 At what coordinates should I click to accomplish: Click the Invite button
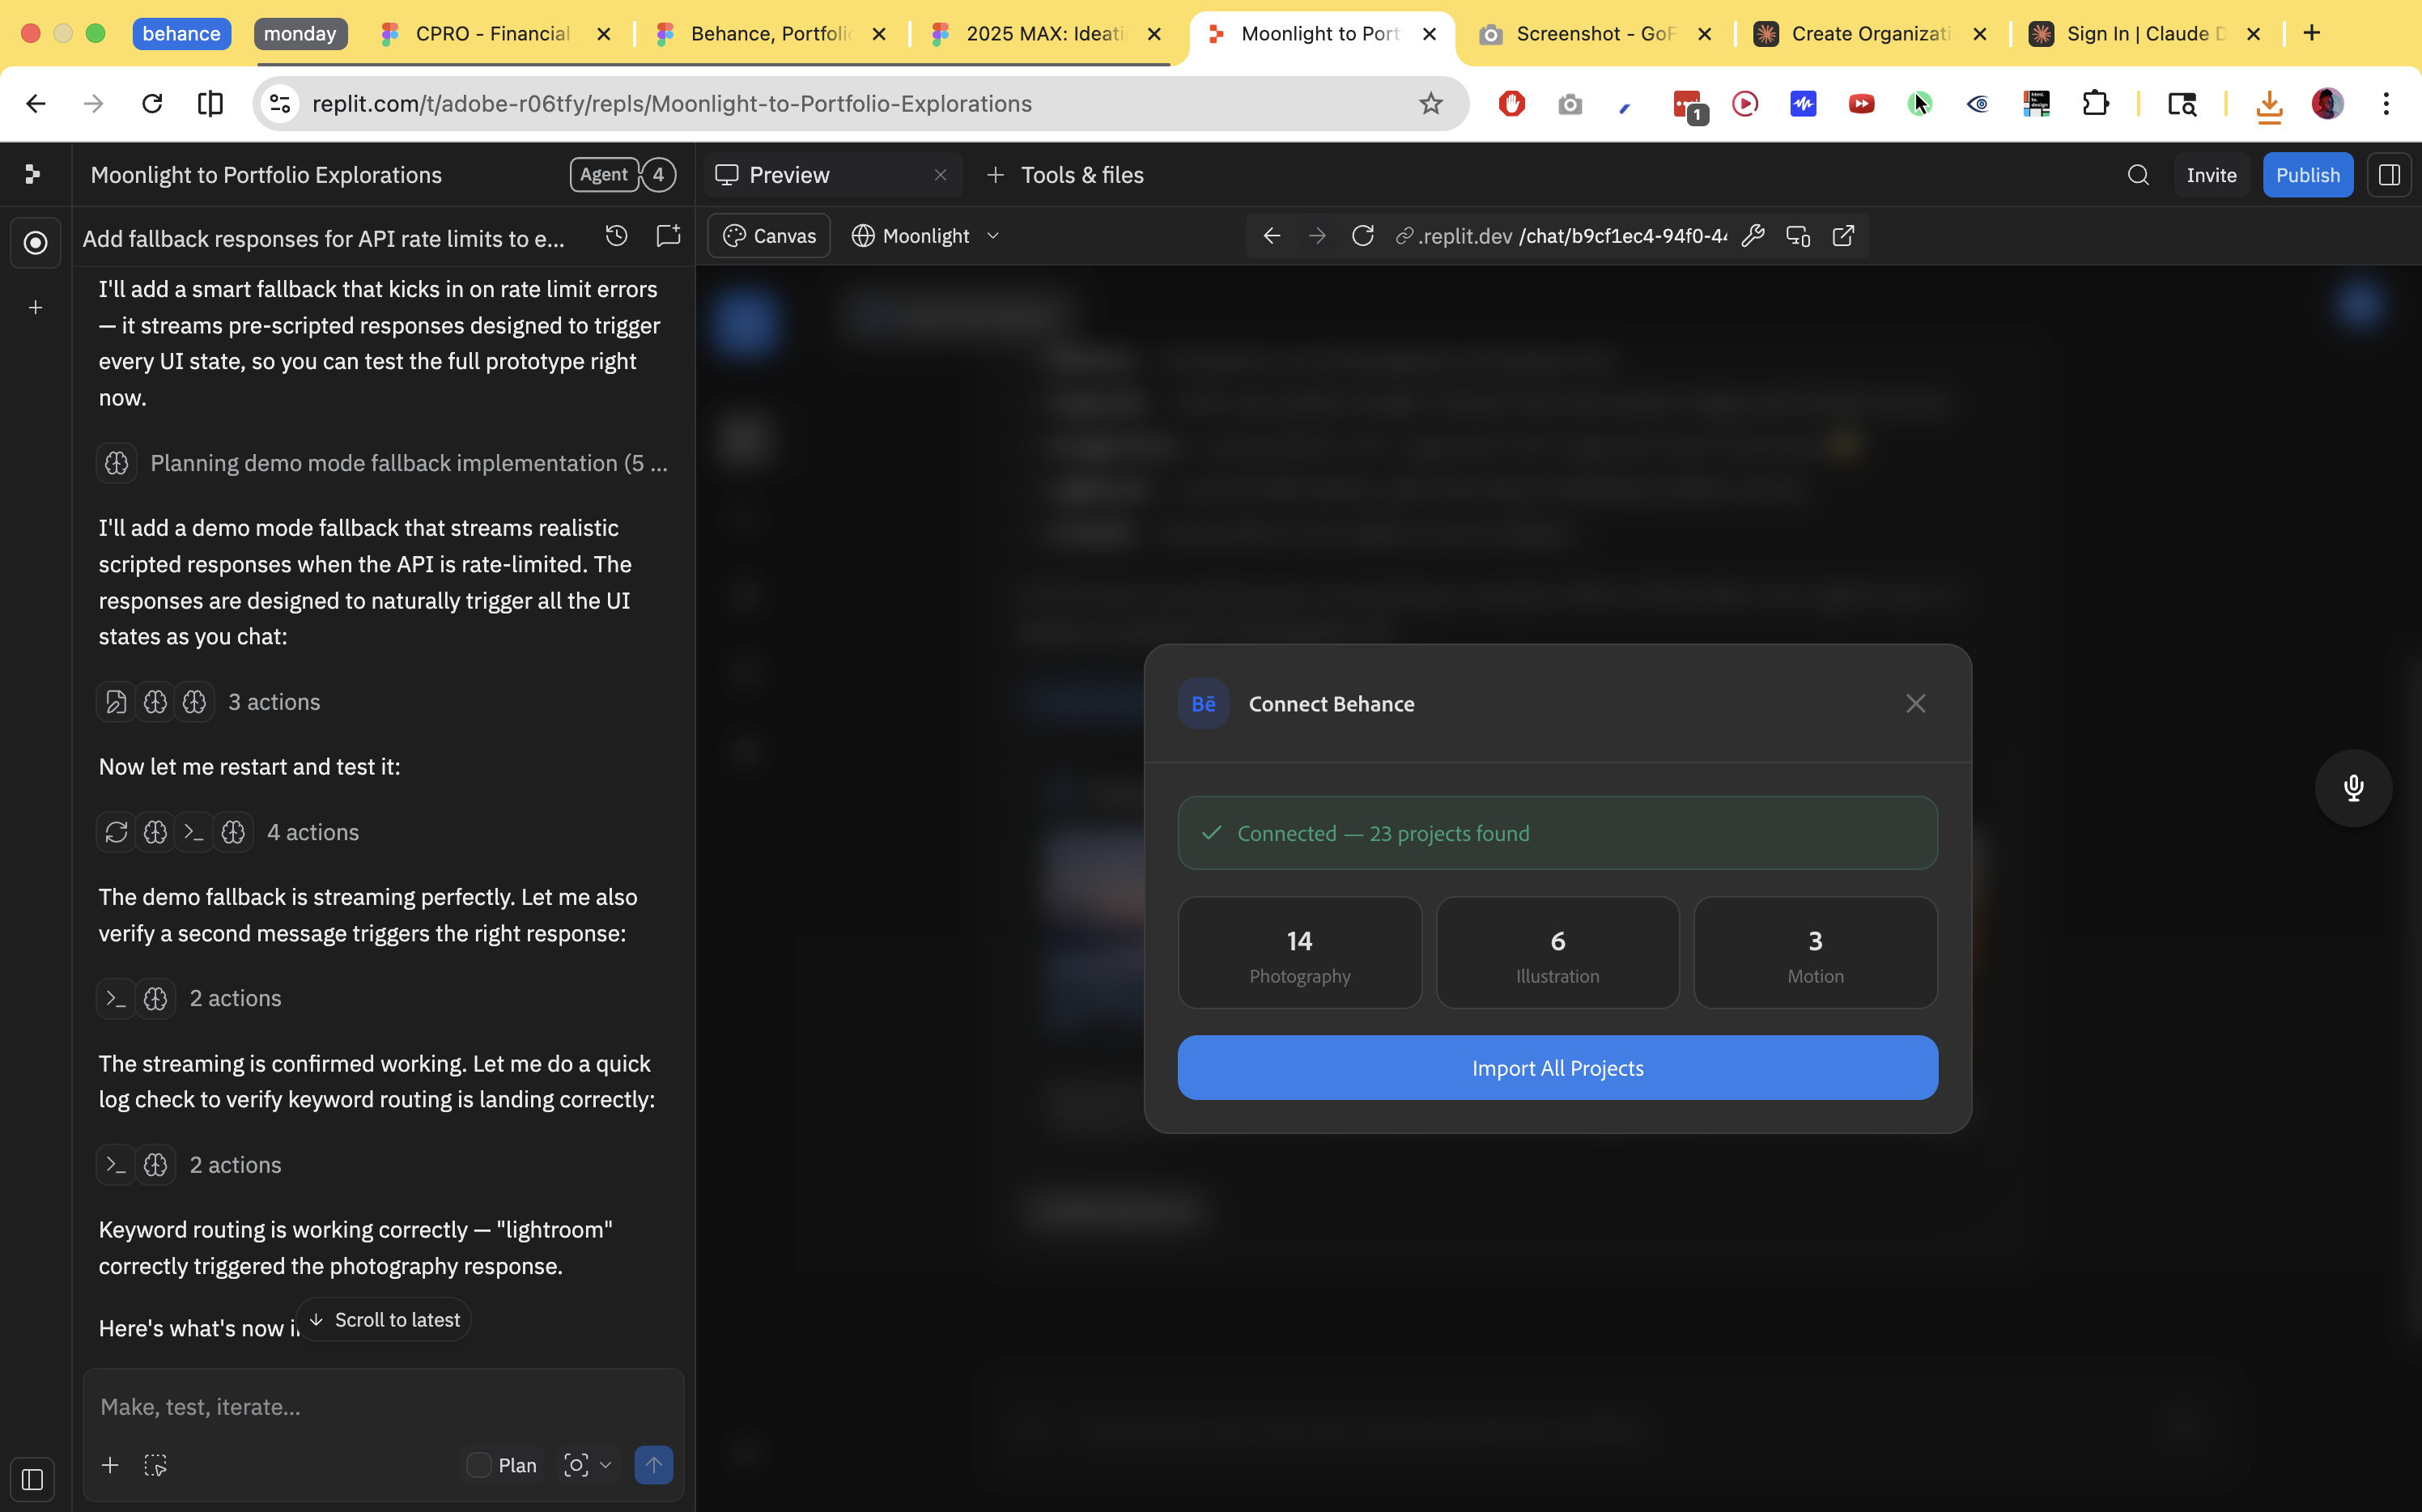2211,175
